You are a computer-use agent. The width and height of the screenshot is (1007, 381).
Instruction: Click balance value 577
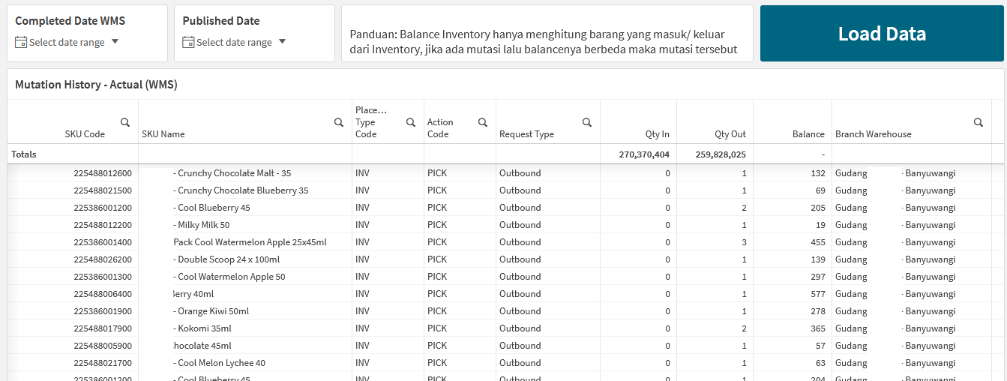(818, 294)
